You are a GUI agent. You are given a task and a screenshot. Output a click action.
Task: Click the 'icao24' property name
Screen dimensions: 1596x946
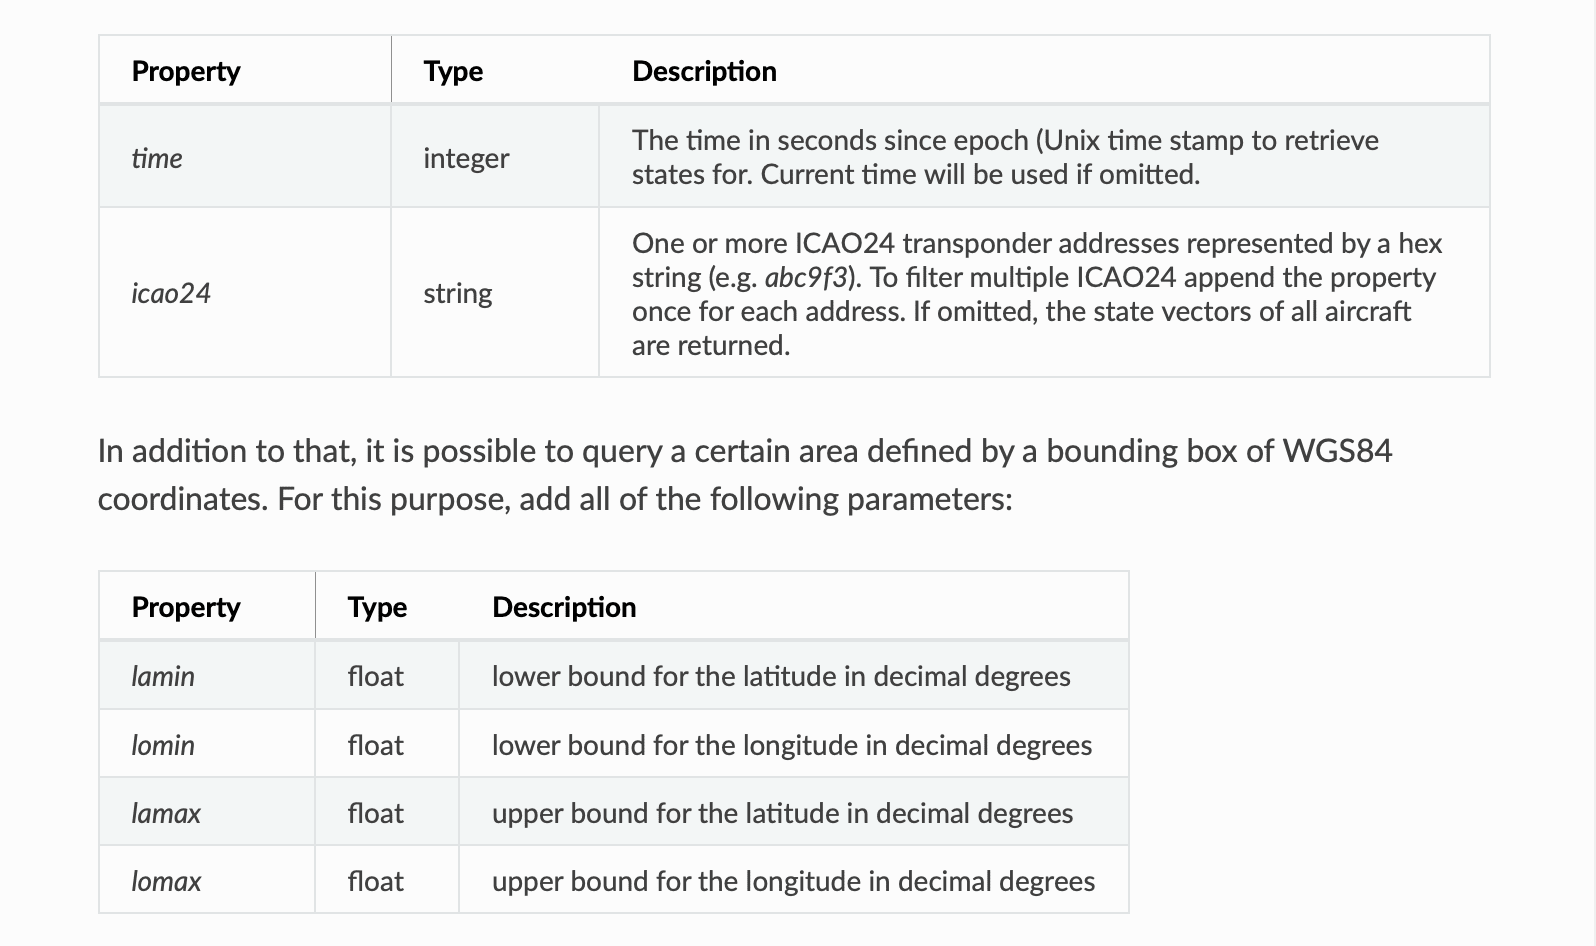(171, 293)
